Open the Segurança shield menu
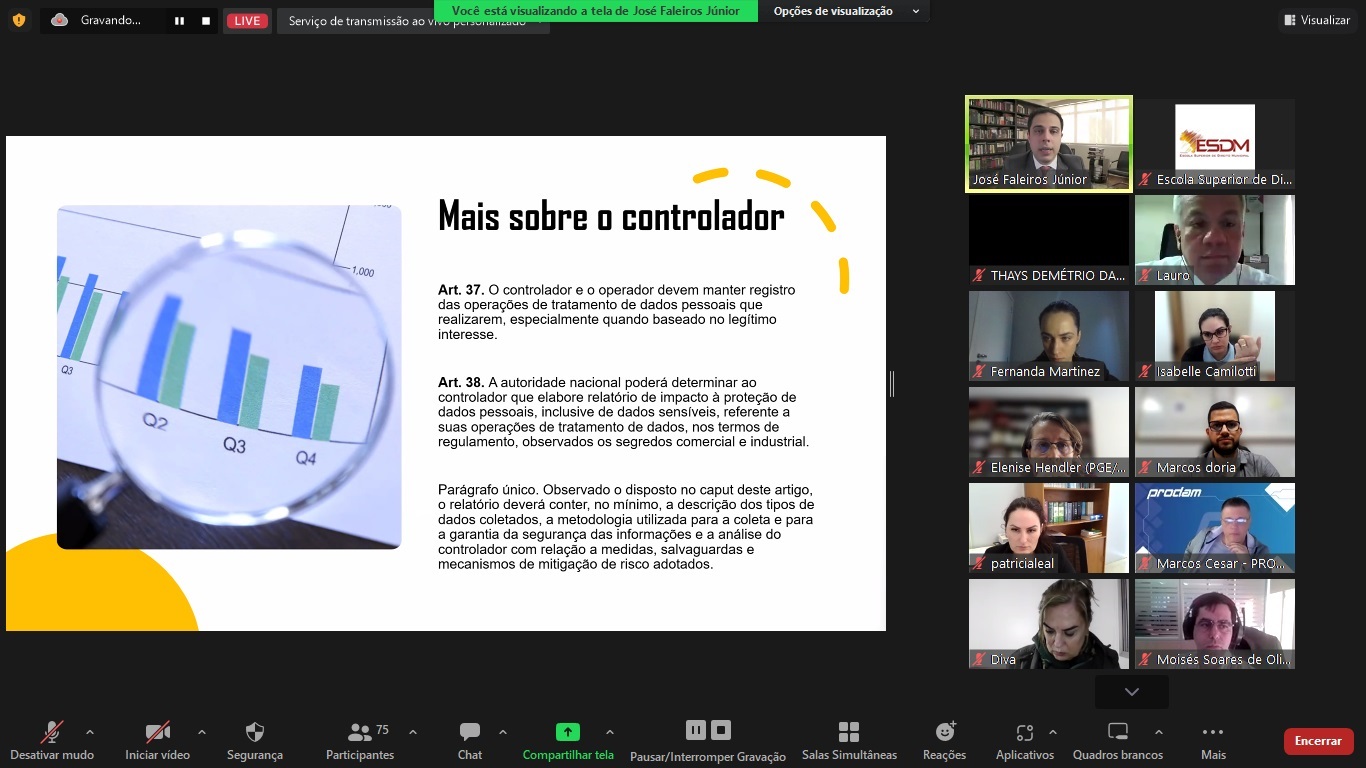Image resolution: width=1366 pixels, height=768 pixels. click(255, 741)
